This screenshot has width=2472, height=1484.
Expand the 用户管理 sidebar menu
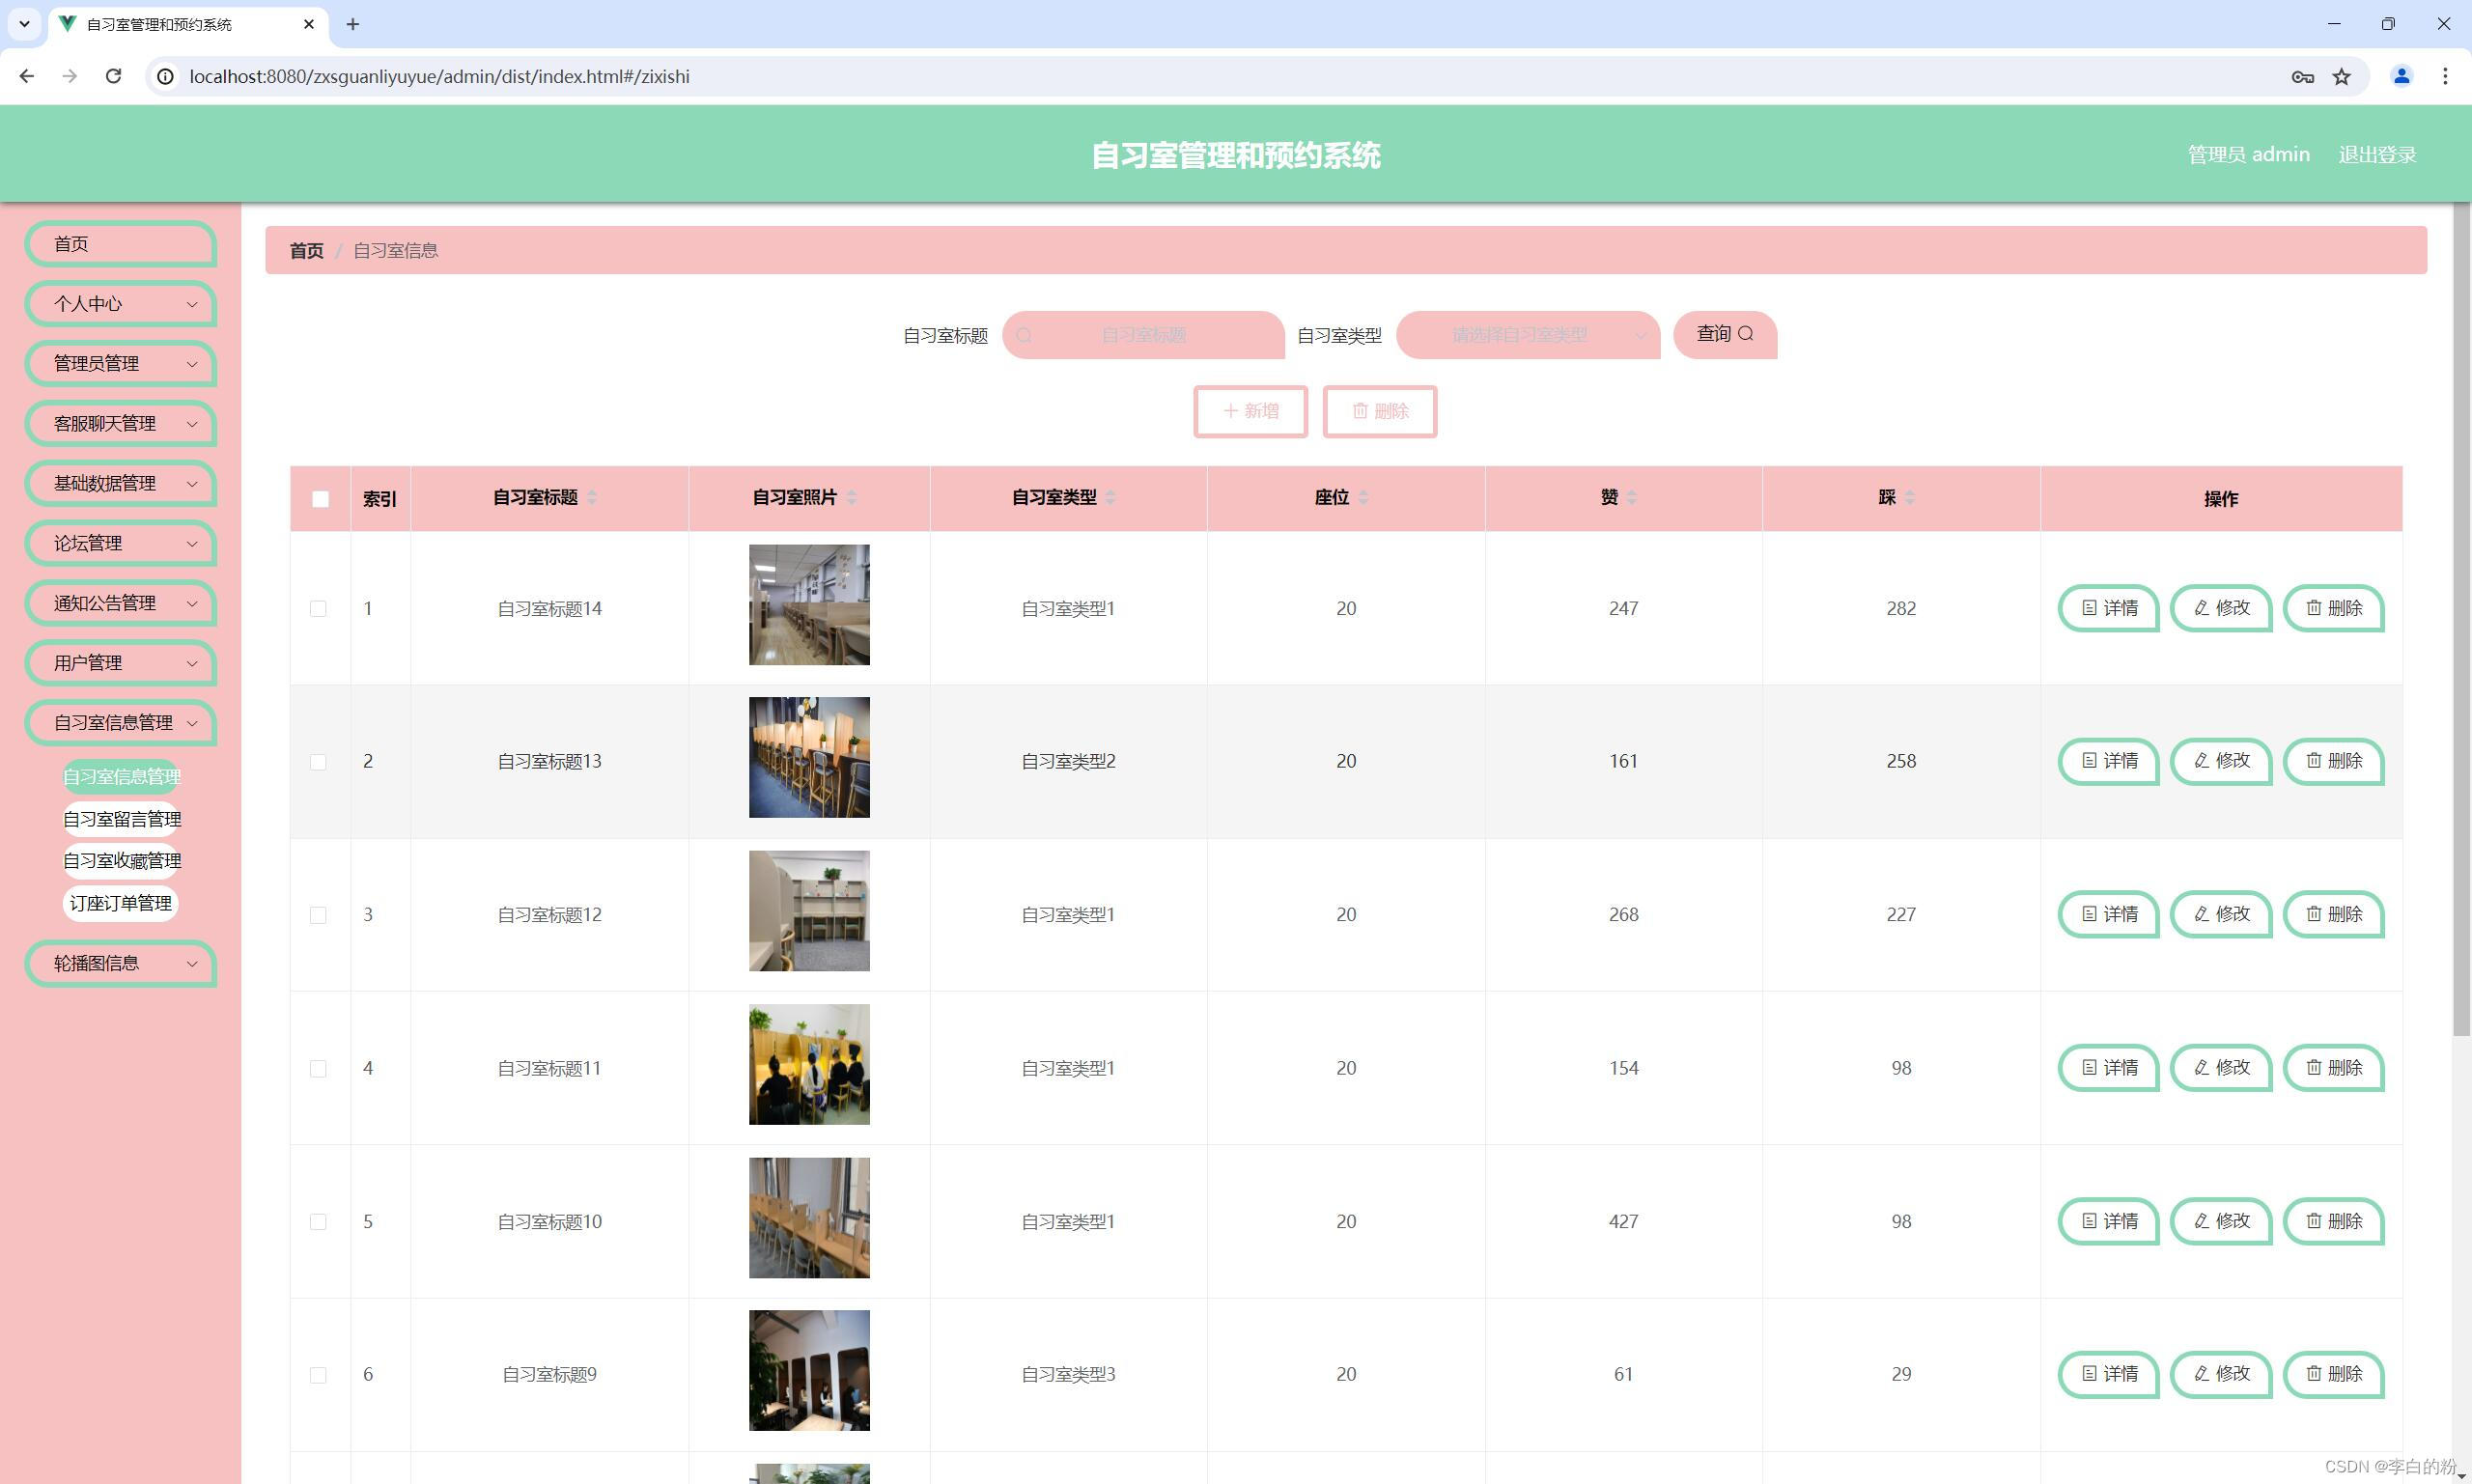click(x=121, y=663)
